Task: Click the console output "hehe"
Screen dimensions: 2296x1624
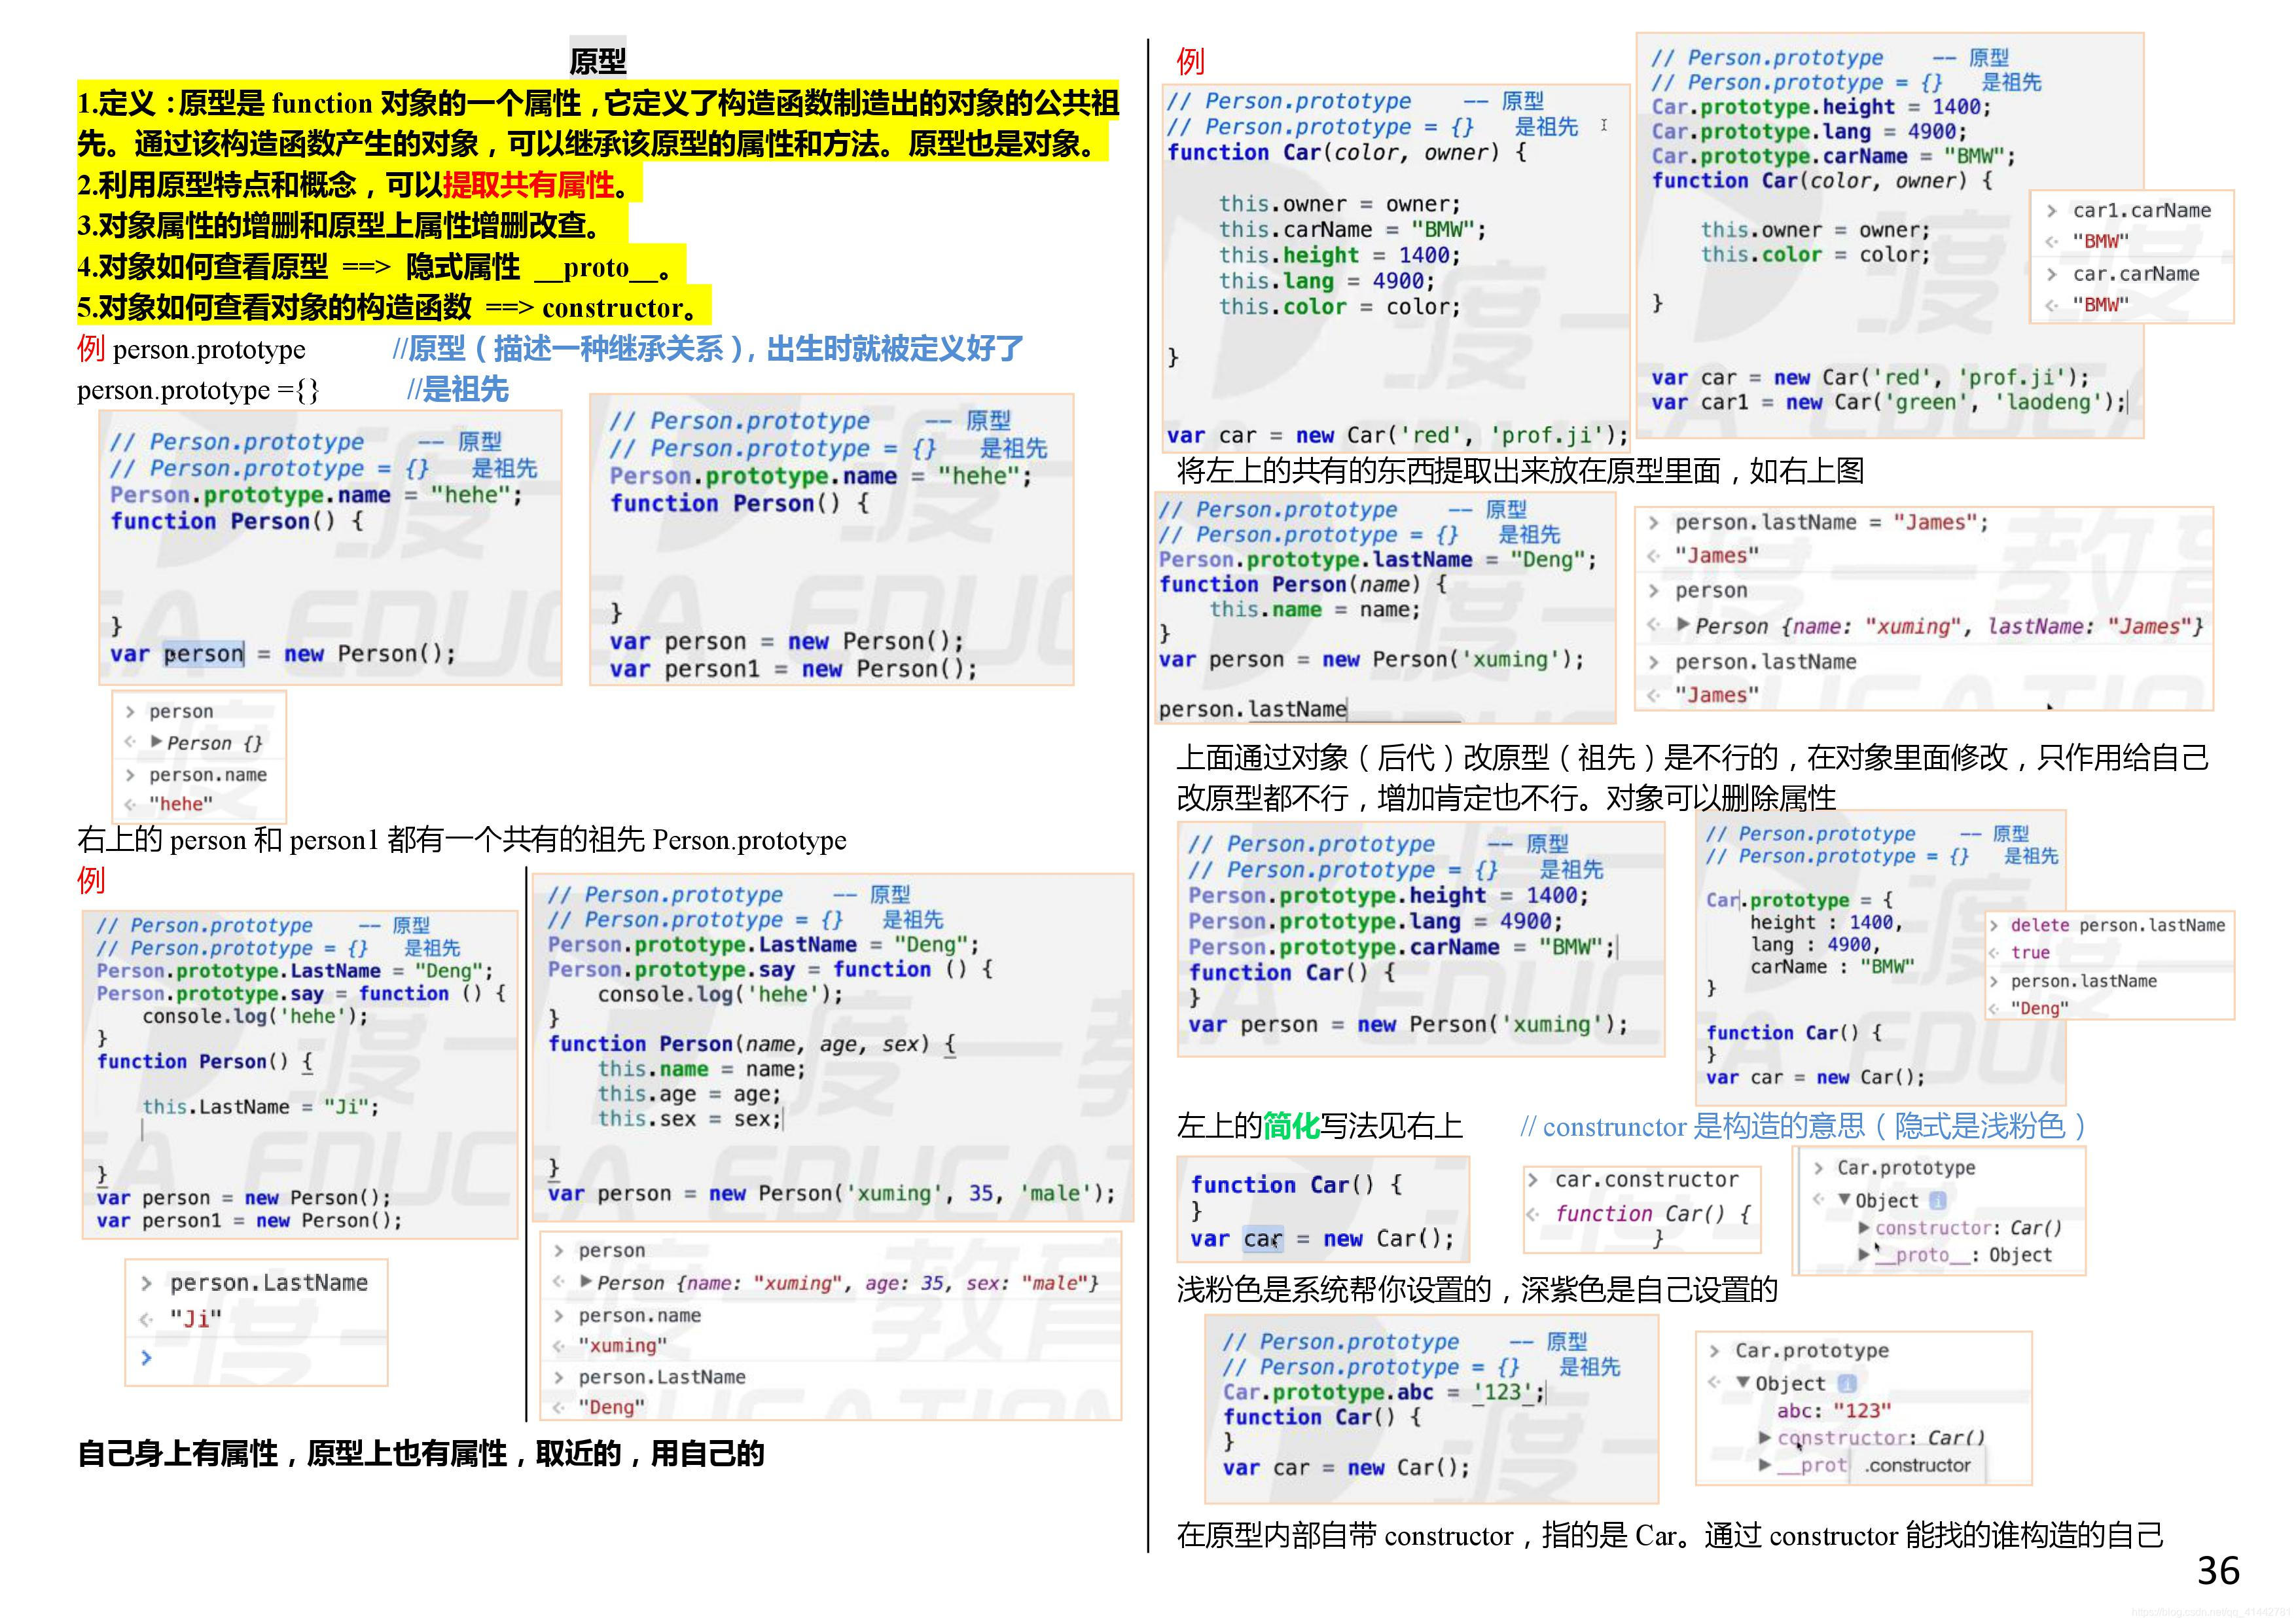Action: pos(181,804)
